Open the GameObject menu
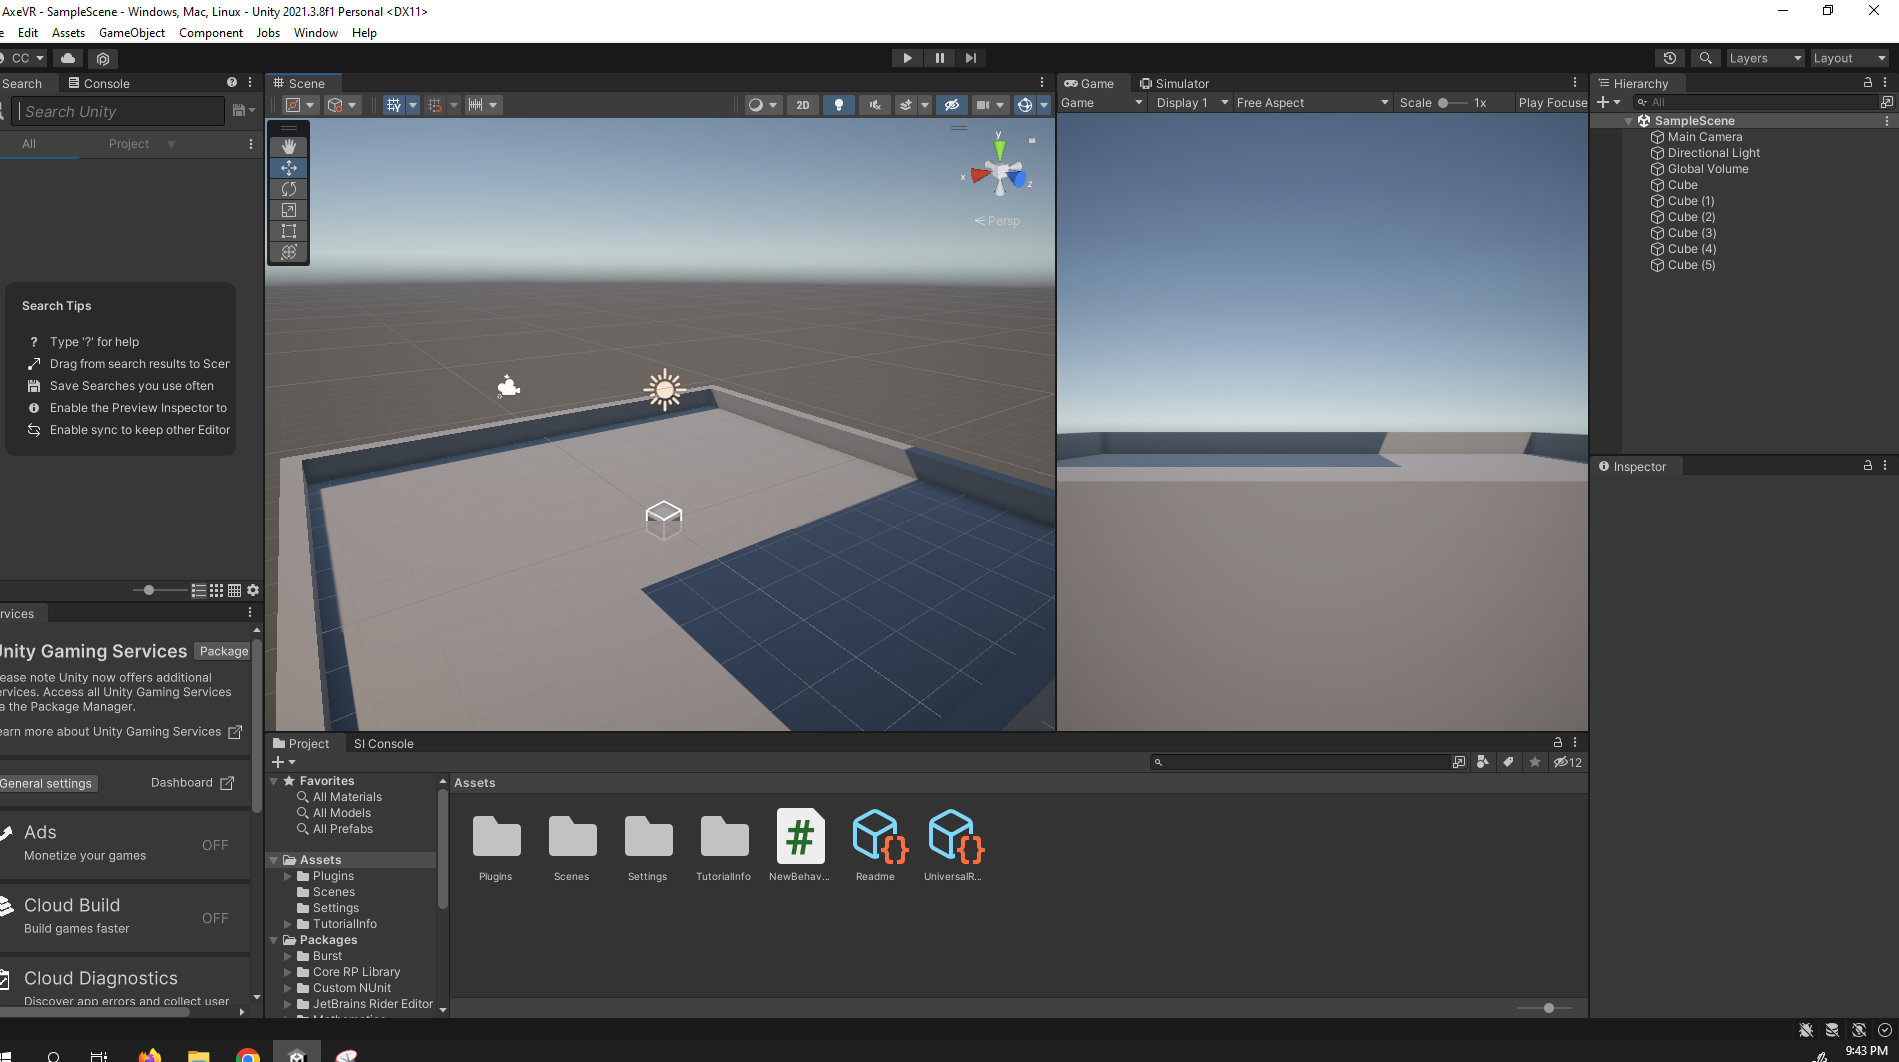The height and width of the screenshot is (1062, 1899). coord(132,33)
